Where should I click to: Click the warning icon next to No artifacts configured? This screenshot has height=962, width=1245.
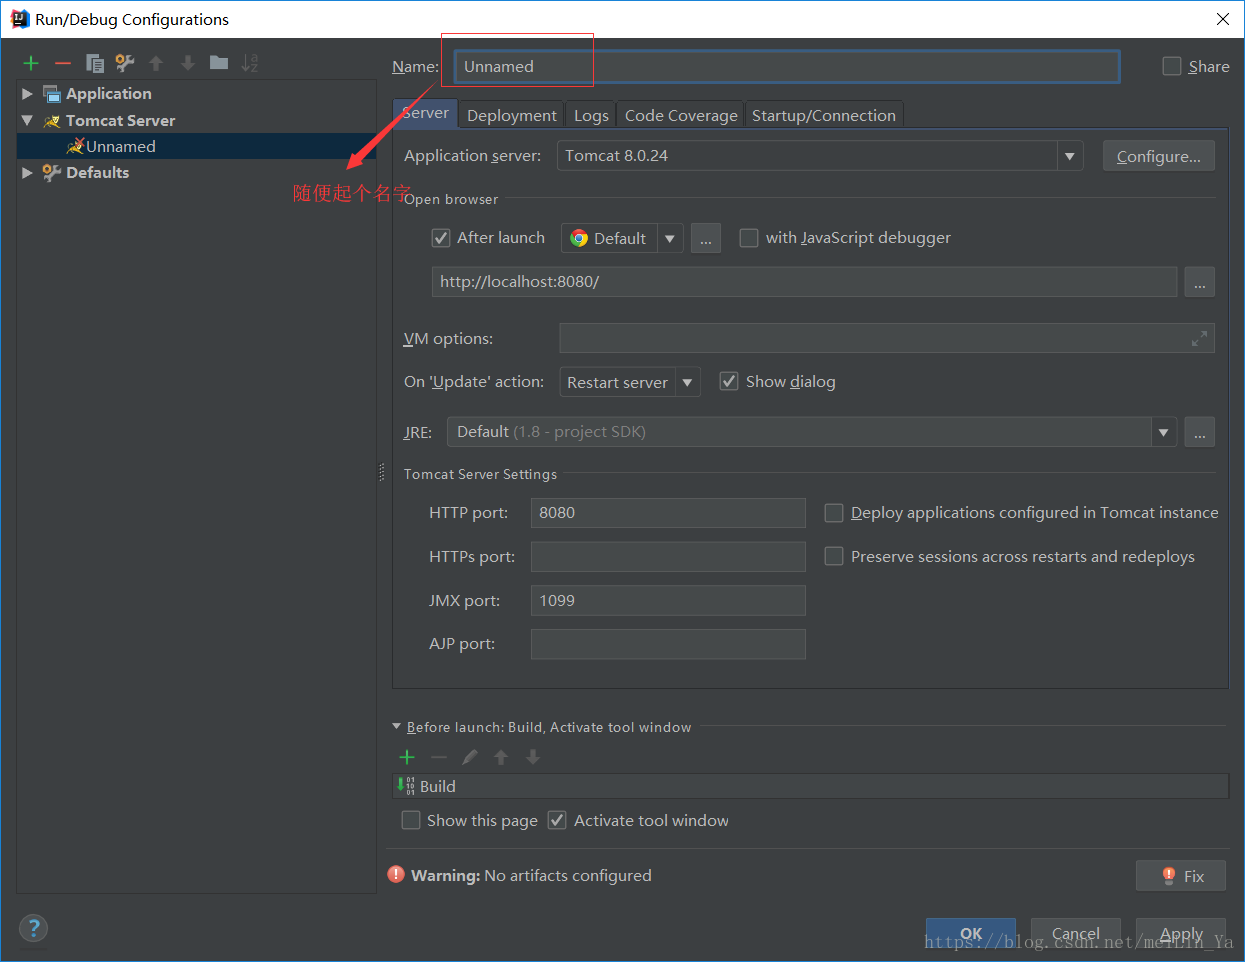(x=396, y=875)
